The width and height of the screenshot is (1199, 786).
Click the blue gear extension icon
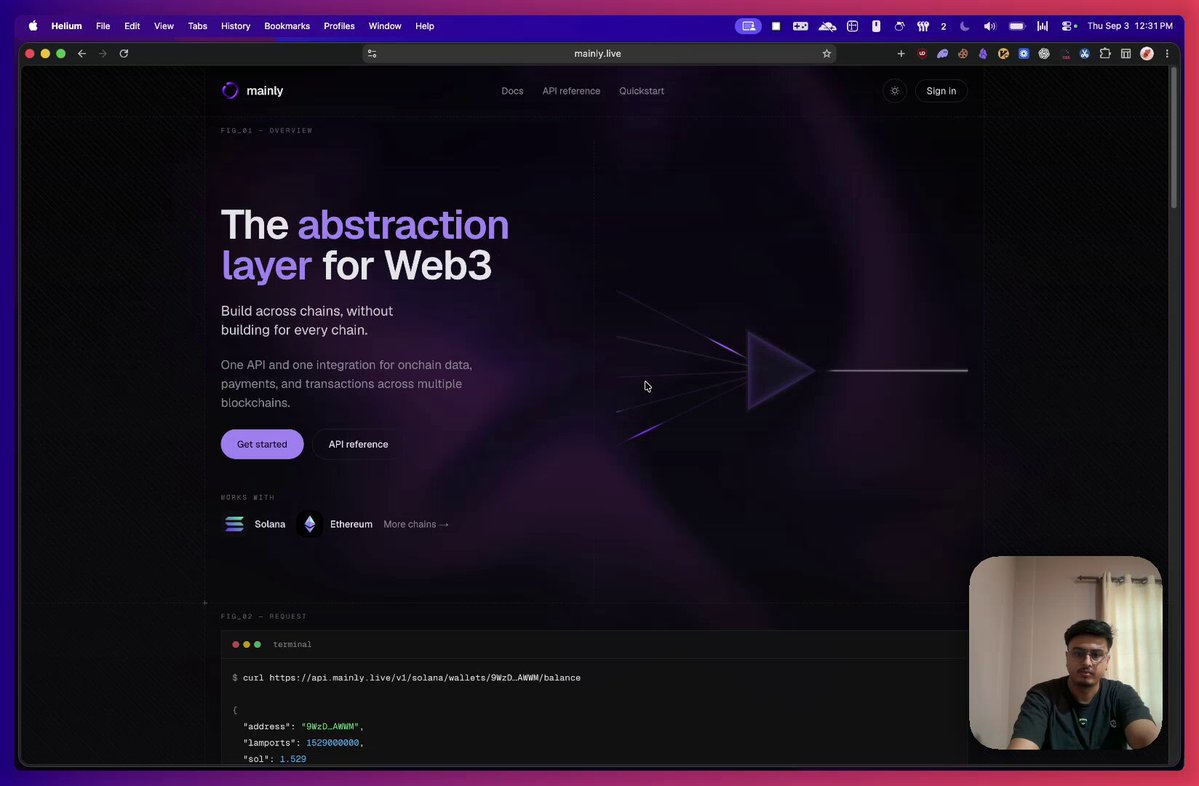1024,54
